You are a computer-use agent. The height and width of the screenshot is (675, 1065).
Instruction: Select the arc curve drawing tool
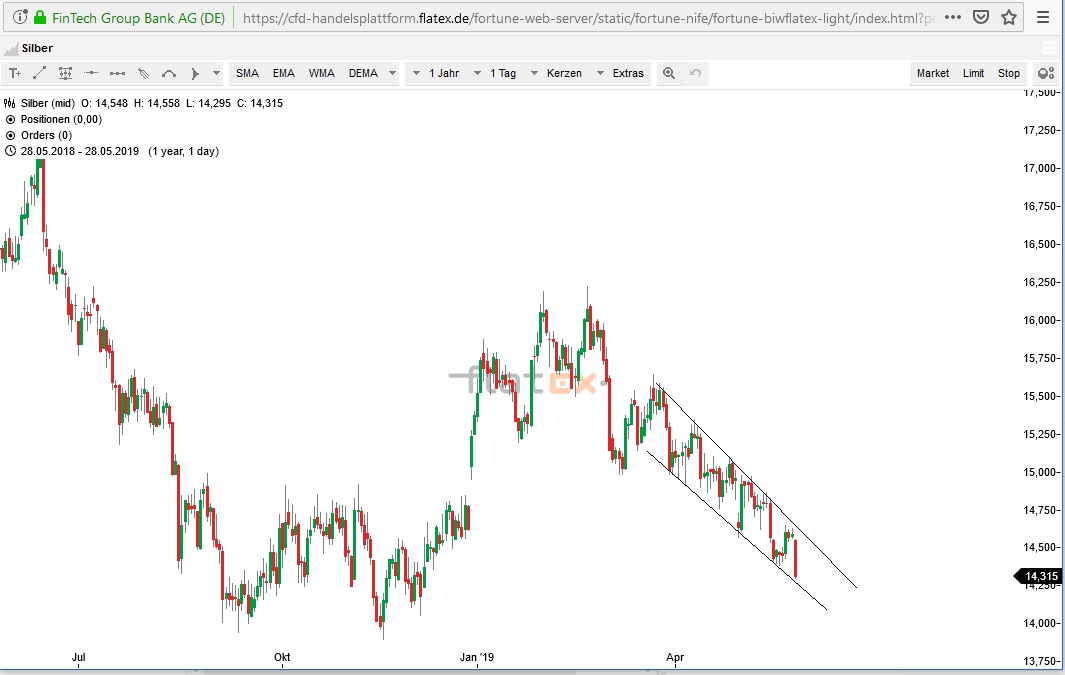coord(169,73)
